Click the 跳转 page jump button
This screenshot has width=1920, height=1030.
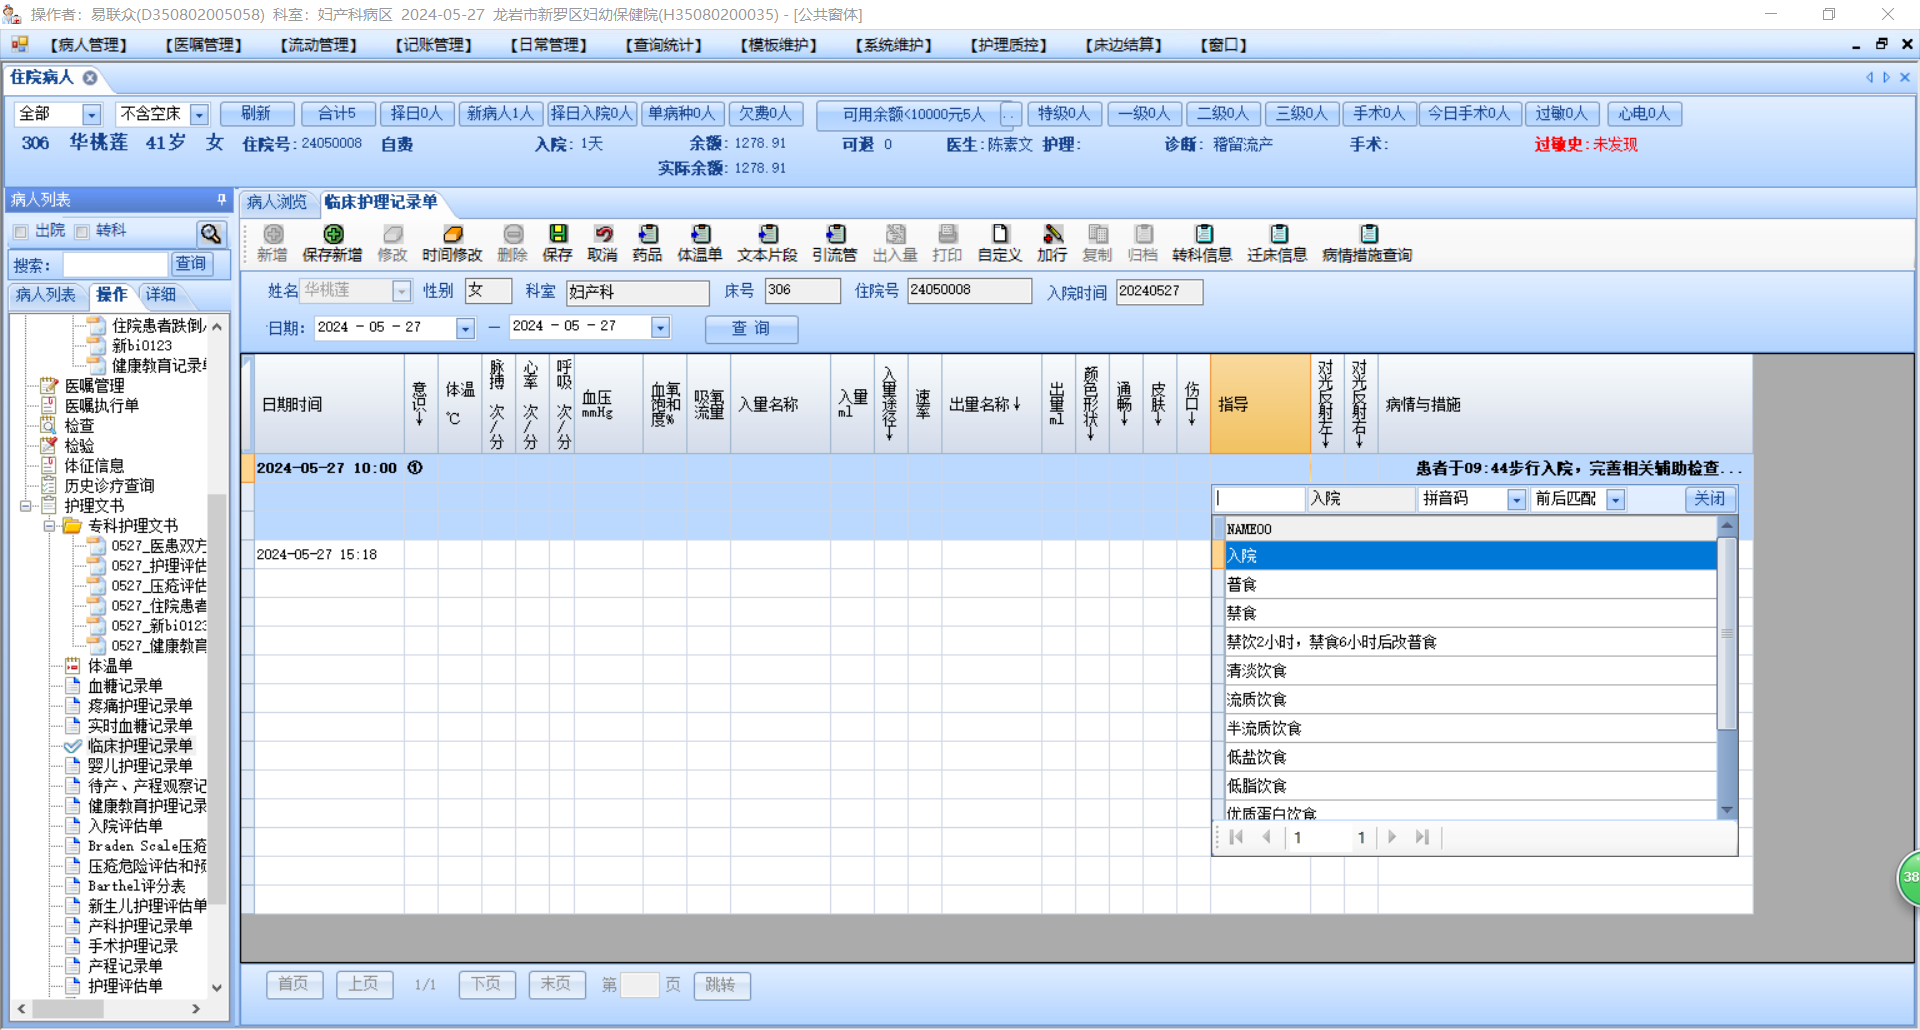point(720,985)
